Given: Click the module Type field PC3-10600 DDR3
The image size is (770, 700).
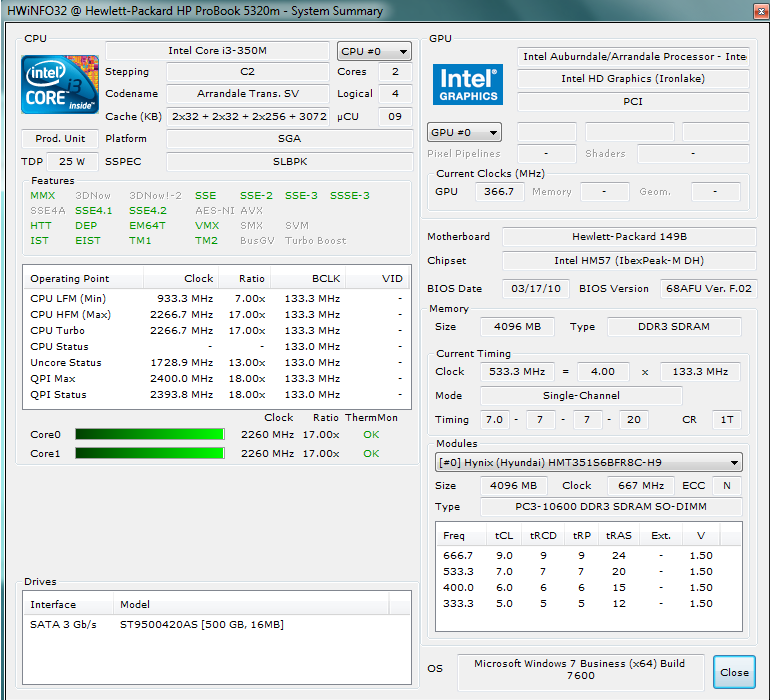Looking at the screenshot, I should (611, 506).
